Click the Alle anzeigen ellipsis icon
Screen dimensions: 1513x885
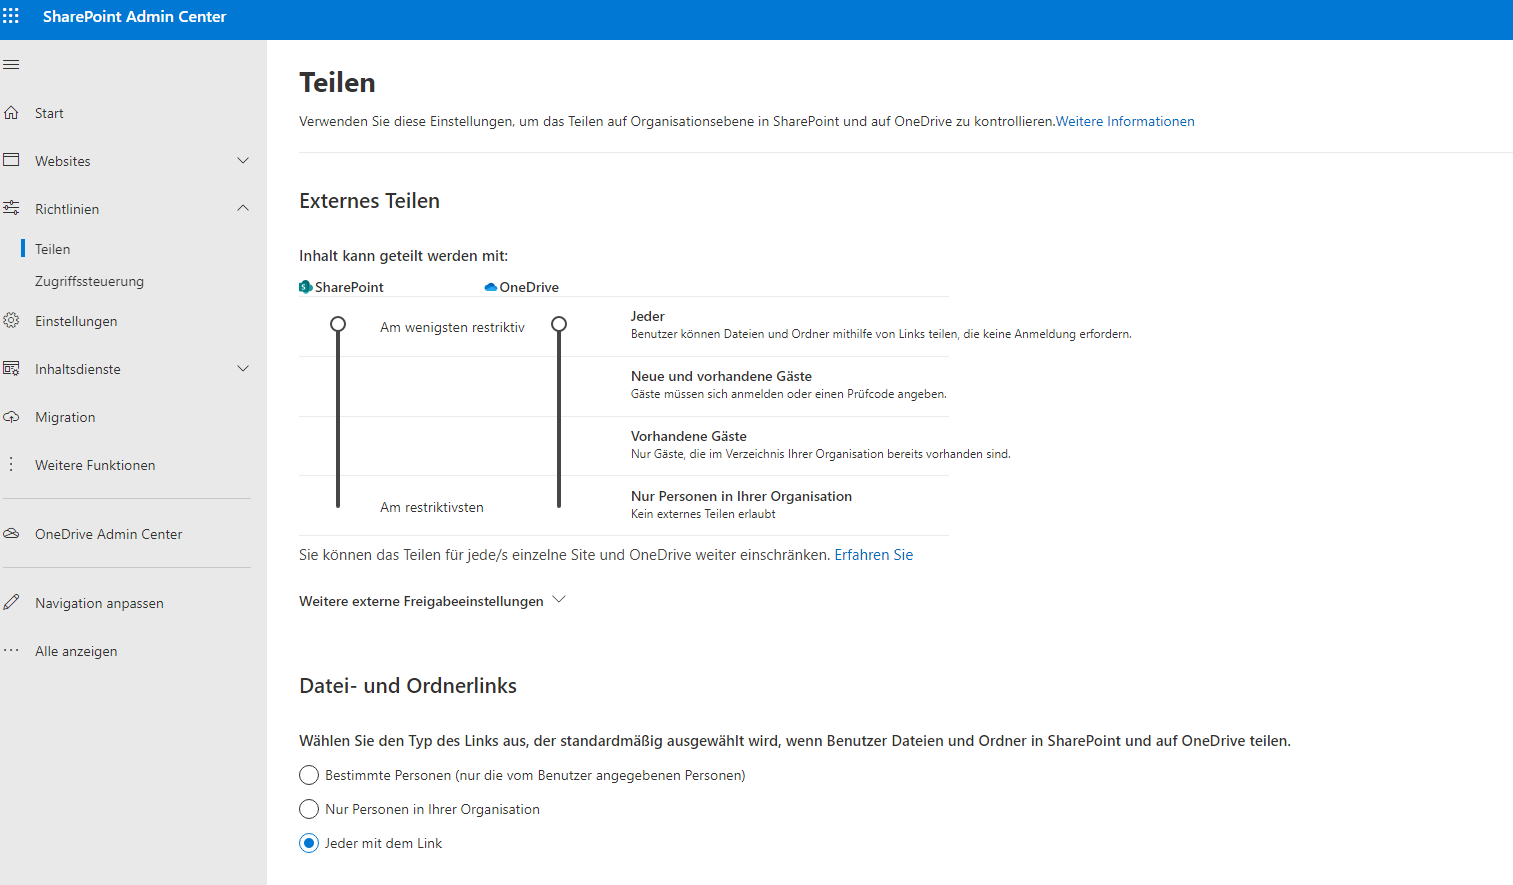click(x=11, y=650)
